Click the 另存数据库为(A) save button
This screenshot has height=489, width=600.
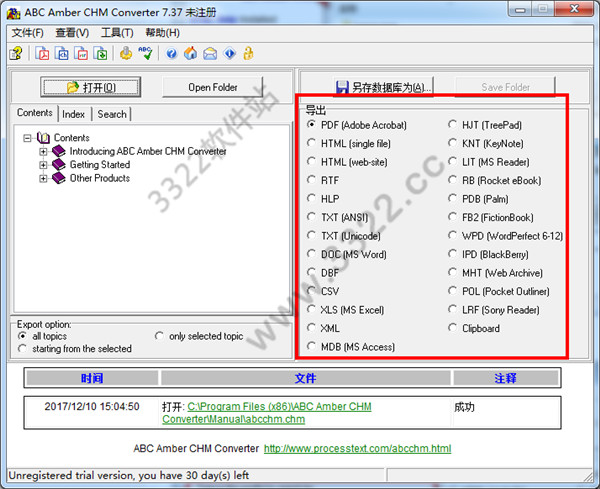[x=384, y=88]
